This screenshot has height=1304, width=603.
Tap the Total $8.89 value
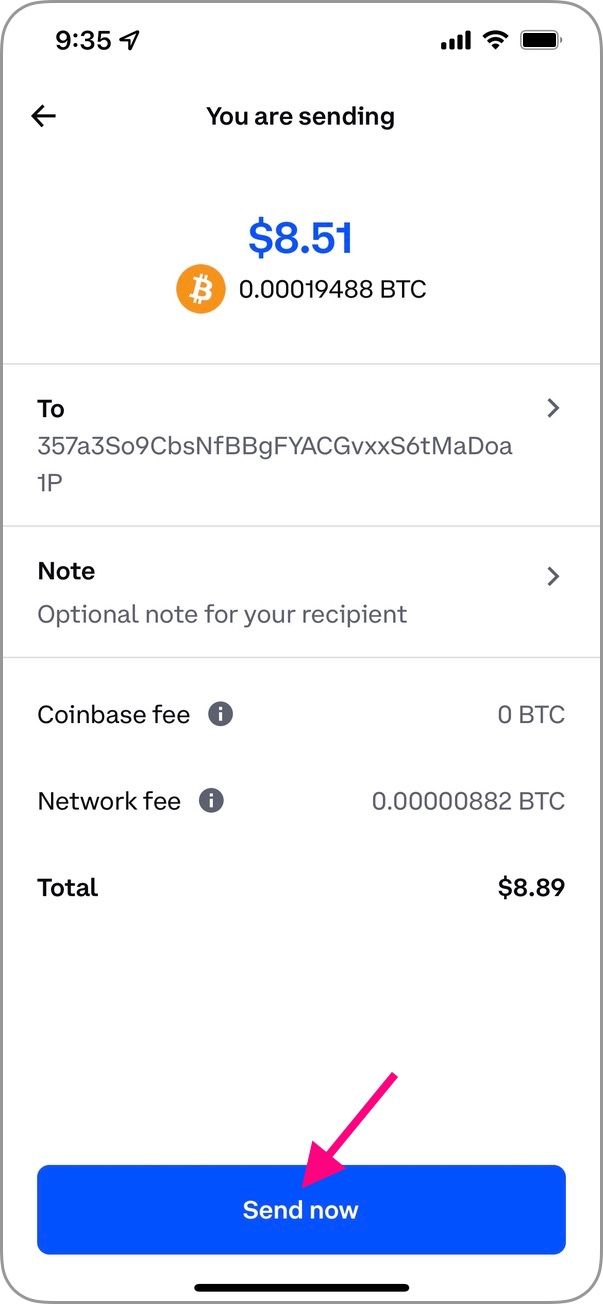click(531, 887)
